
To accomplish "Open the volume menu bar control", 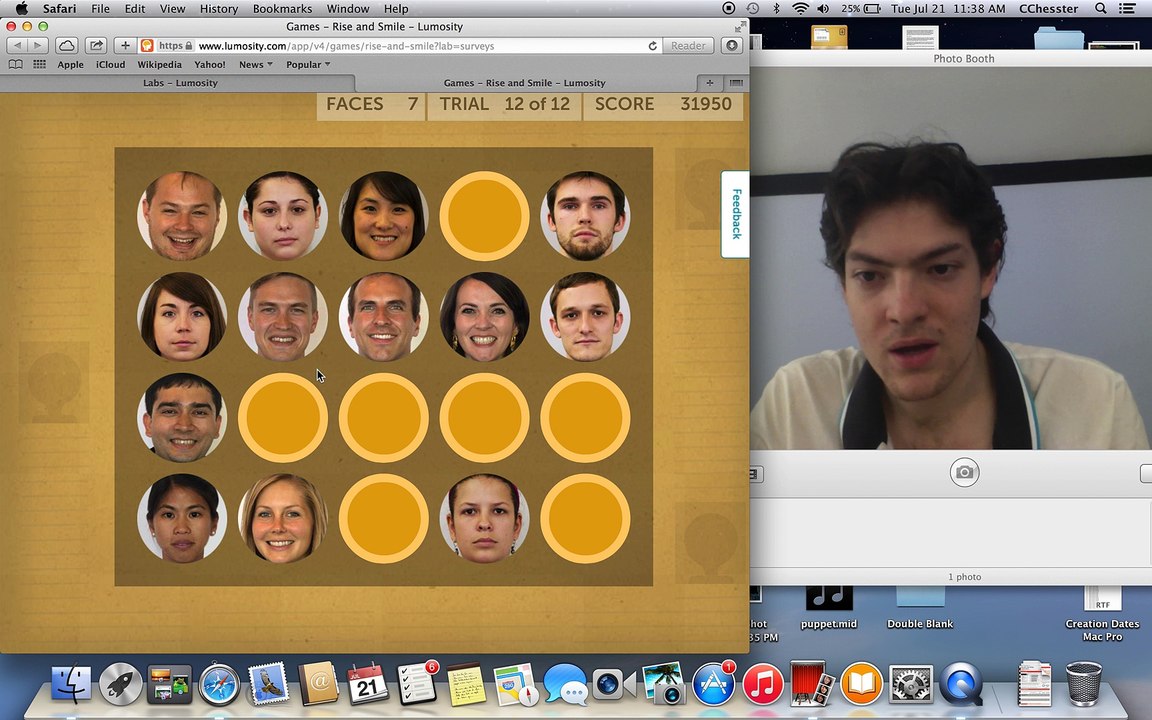I will (824, 9).
